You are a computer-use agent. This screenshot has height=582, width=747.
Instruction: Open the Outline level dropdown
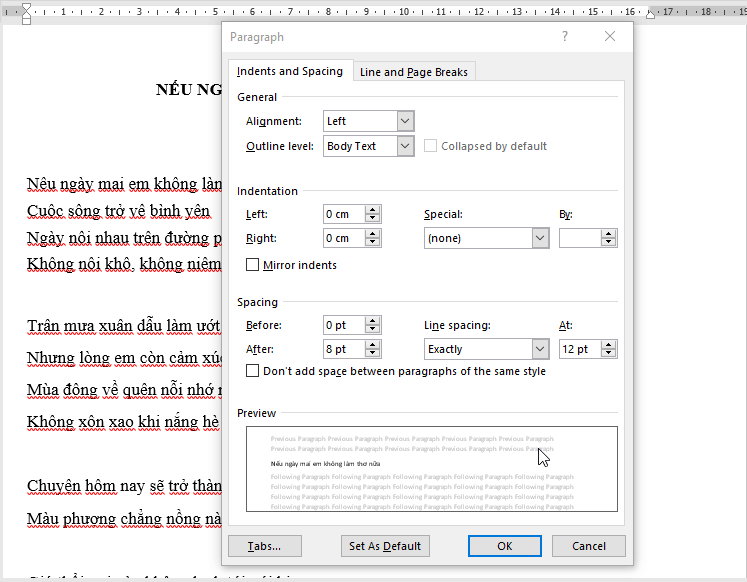point(405,146)
